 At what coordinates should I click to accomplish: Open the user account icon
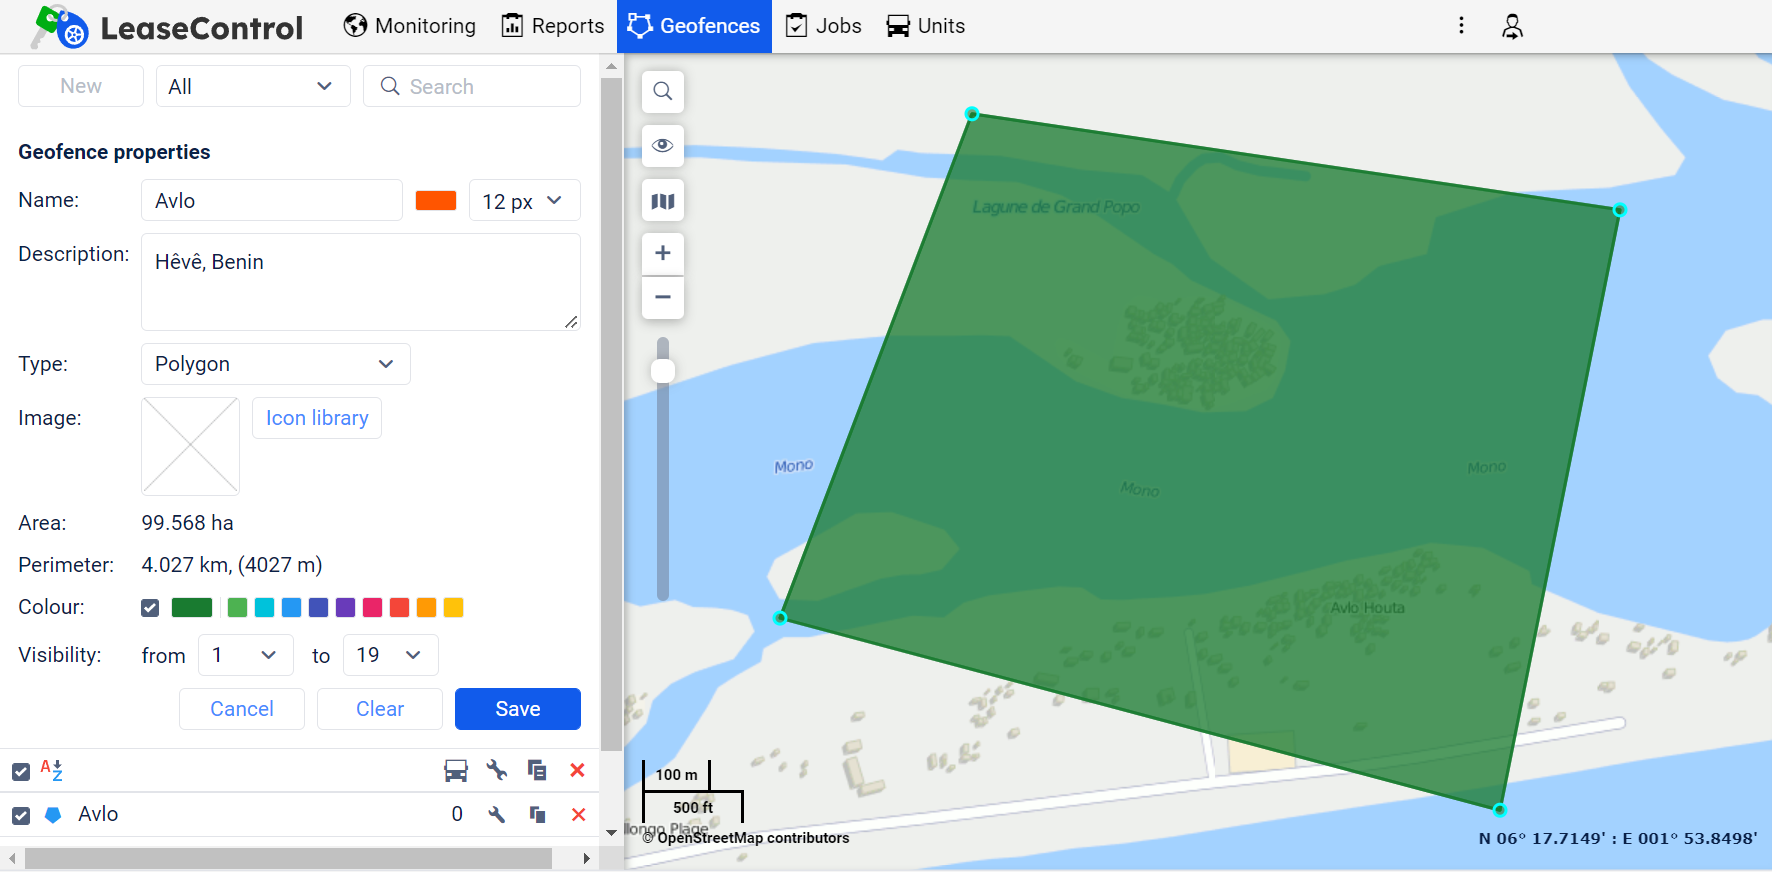[x=1512, y=26]
